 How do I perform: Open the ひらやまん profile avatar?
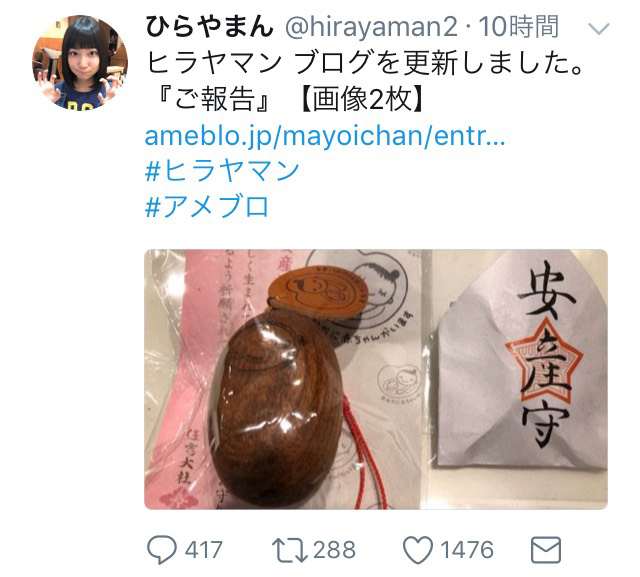[80, 62]
